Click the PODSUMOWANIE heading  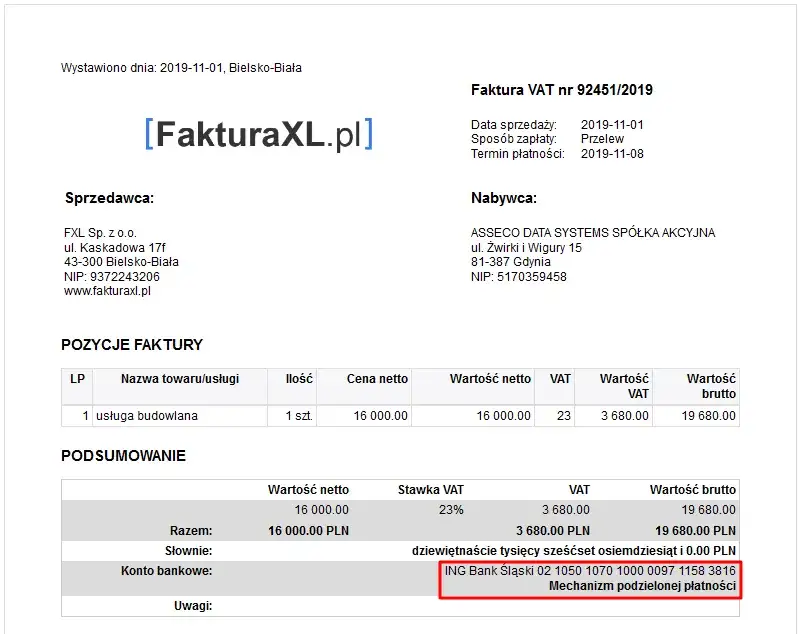click(124, 455)
